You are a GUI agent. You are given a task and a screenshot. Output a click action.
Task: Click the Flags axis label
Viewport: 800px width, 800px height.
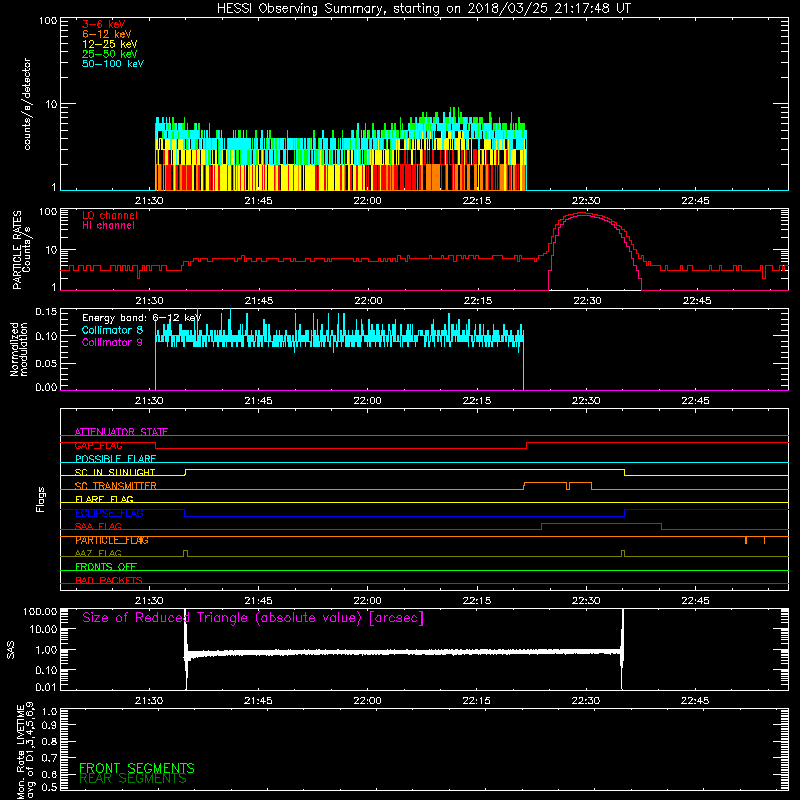41,499
